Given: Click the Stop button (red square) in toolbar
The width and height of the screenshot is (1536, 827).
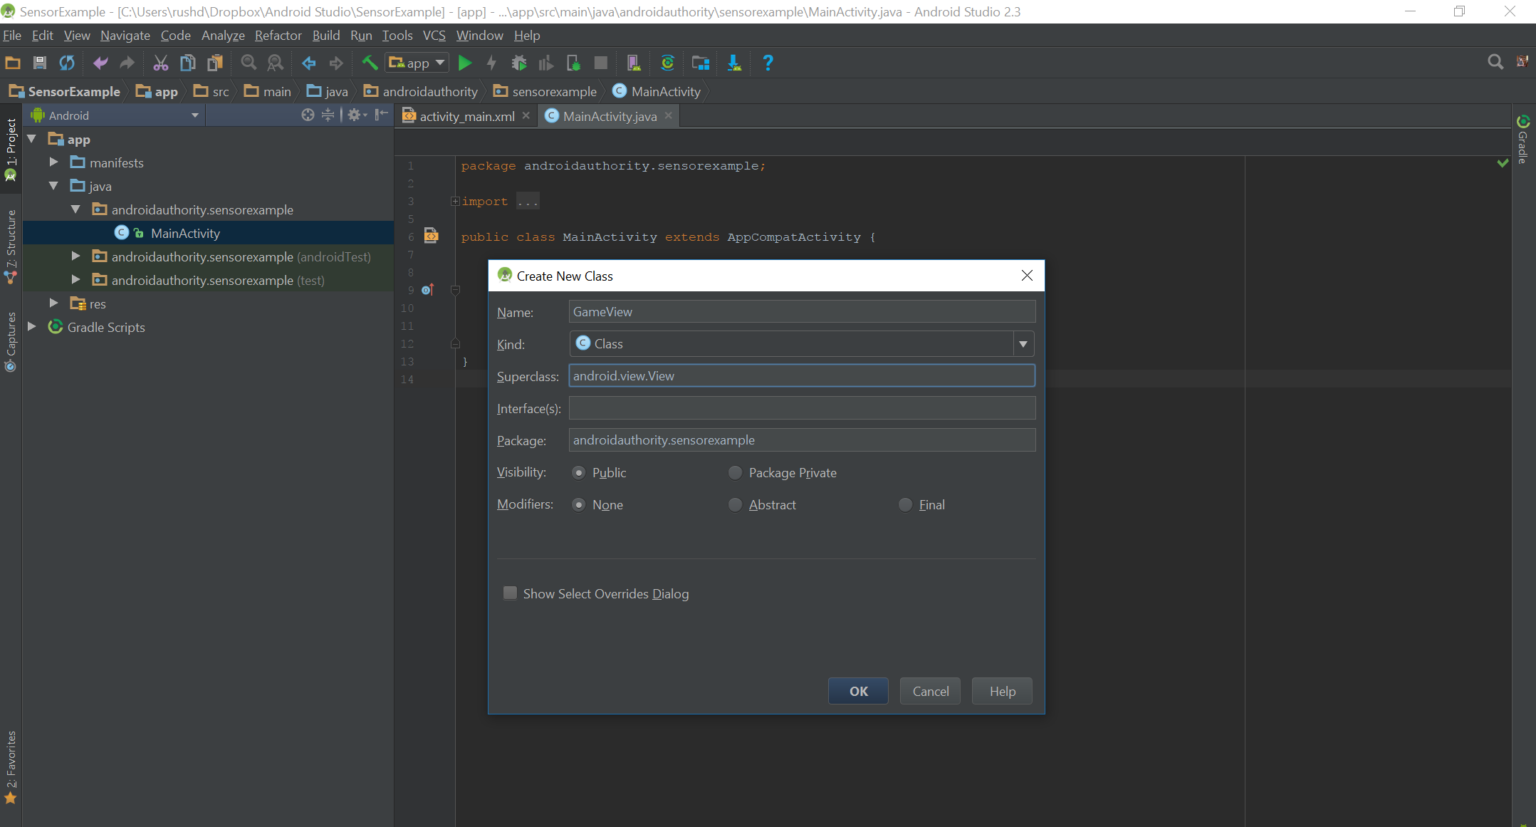Looking at the screenshot, I should 600,62.
